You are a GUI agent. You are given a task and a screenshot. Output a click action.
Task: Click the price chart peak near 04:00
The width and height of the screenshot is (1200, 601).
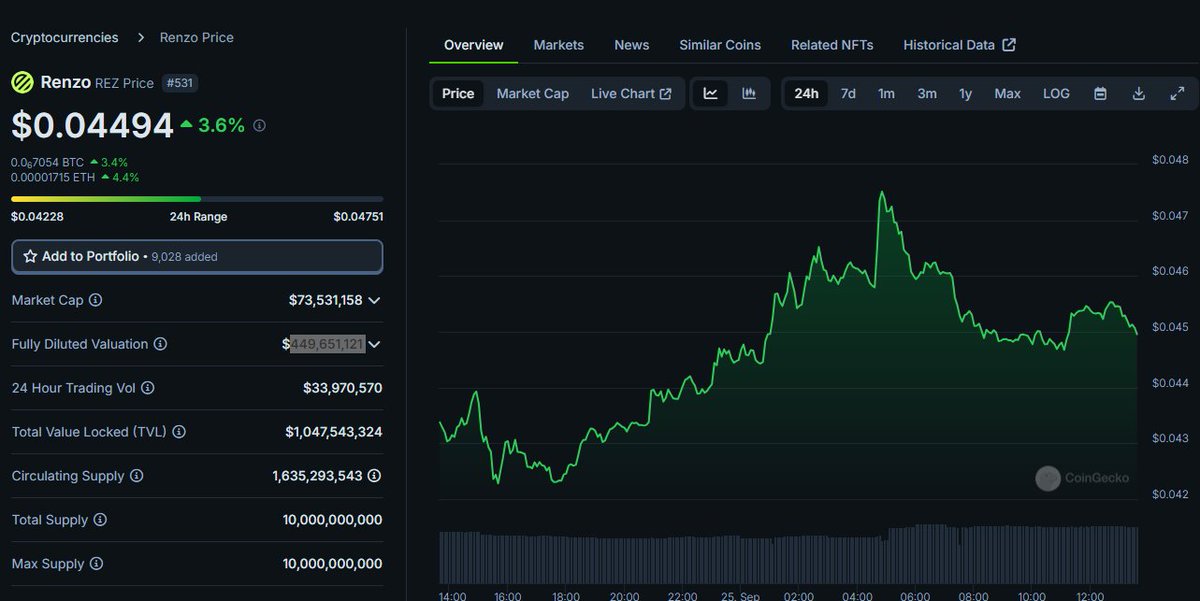point(882,192)
